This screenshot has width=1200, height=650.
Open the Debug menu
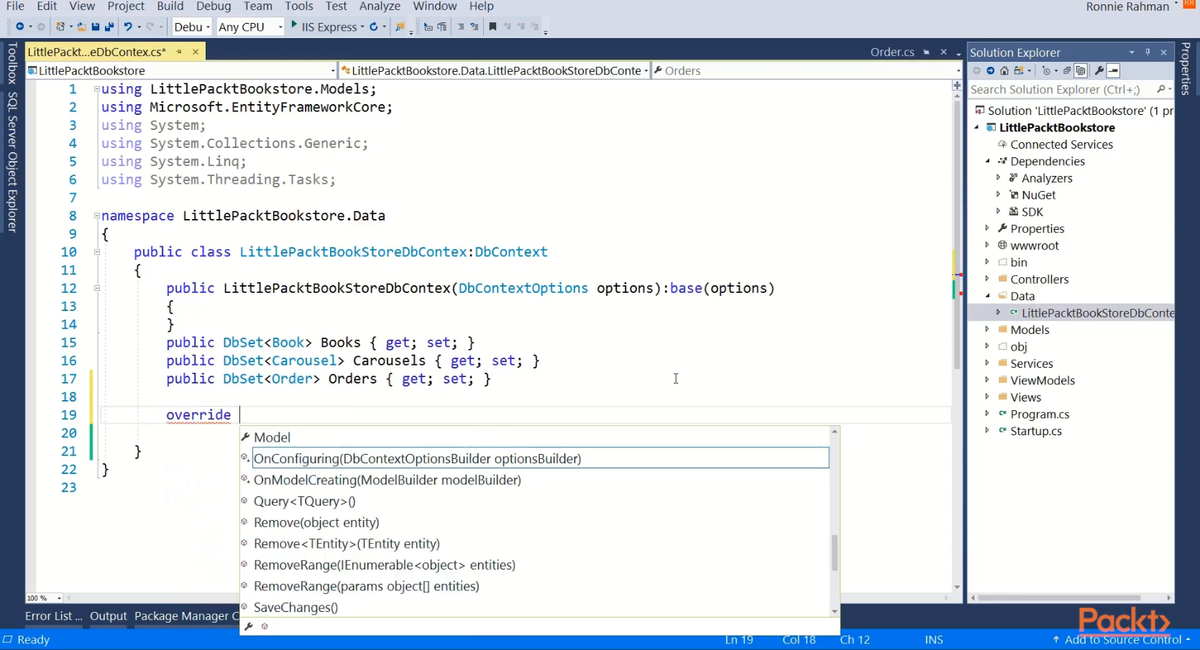[214, 6]
